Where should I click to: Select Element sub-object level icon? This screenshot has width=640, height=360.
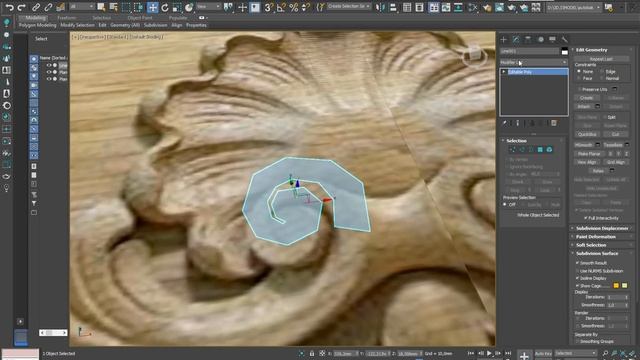pos(549,150)
